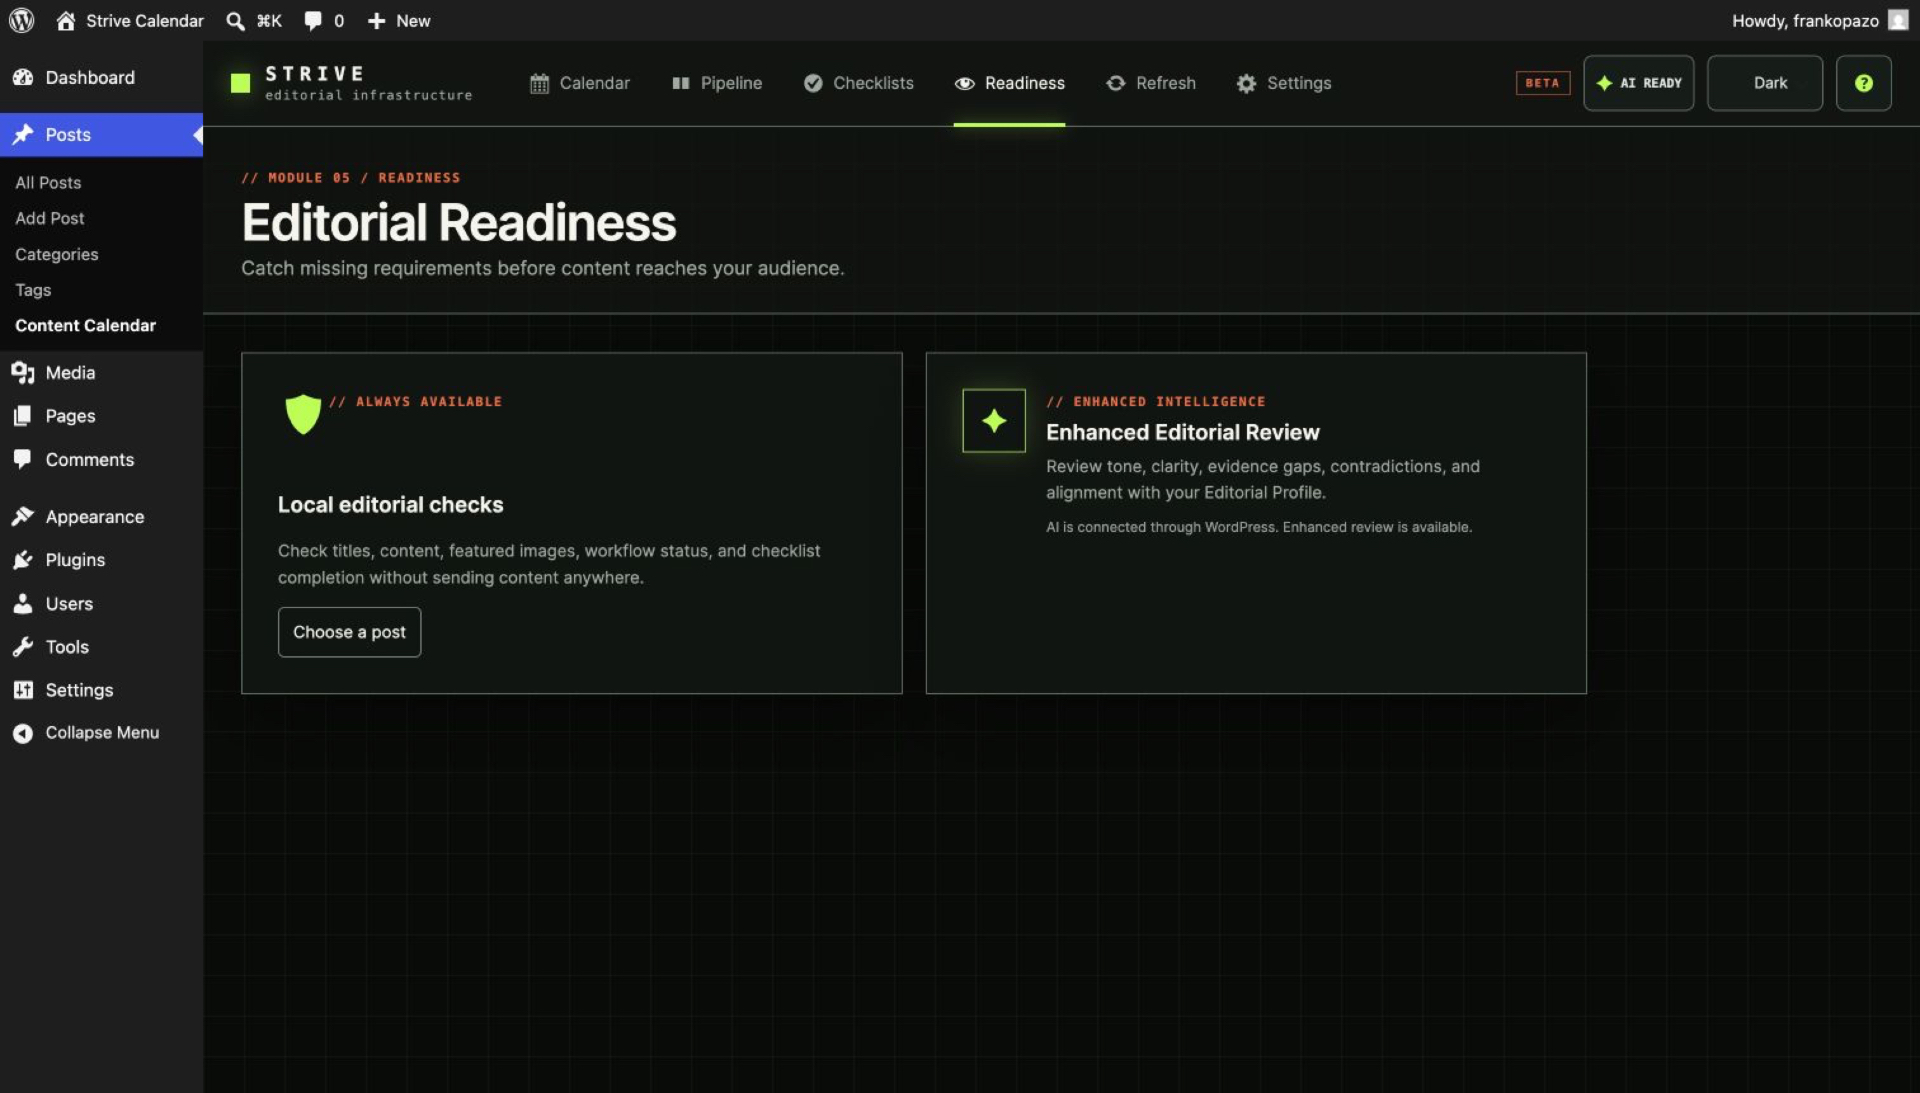Viewport: 1920px width, 1093px height.
Task: Click the Refresh button label
Action: tap(1166, 83)
